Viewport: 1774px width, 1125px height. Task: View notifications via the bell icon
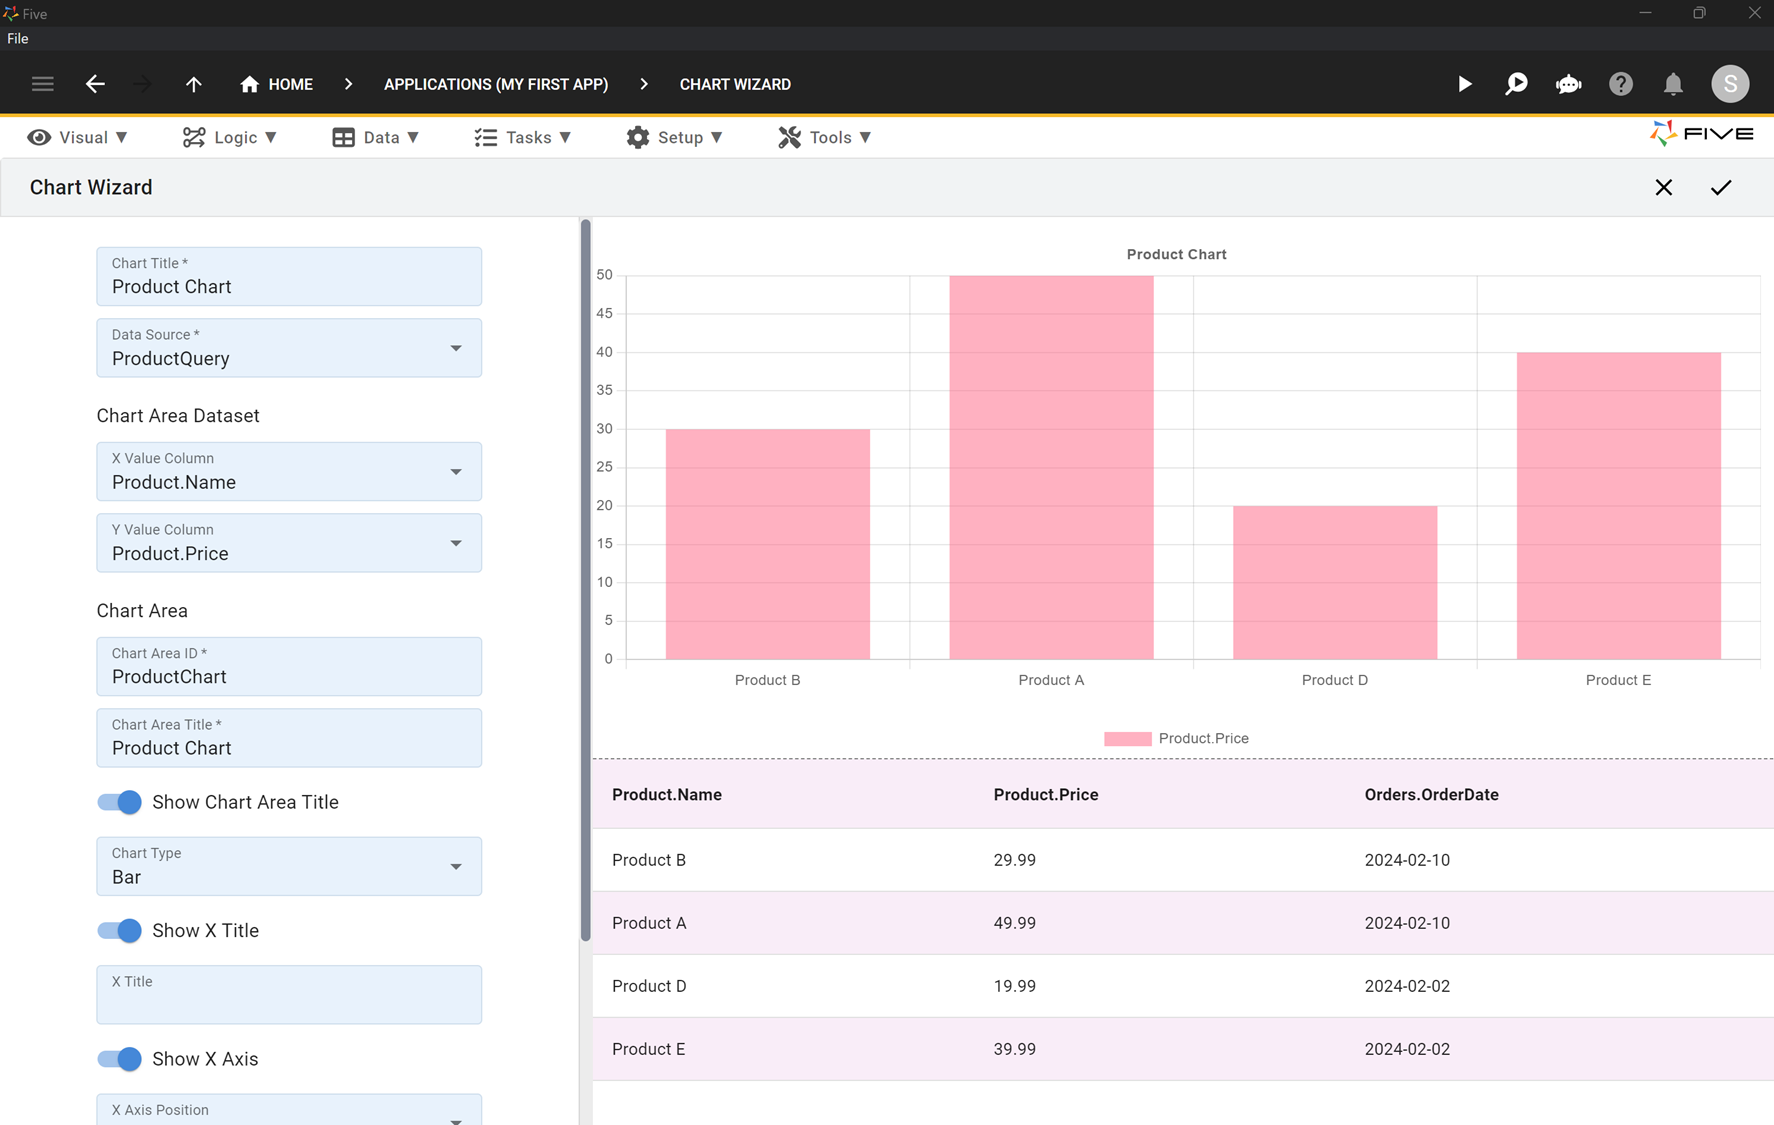coord(1673,84)
